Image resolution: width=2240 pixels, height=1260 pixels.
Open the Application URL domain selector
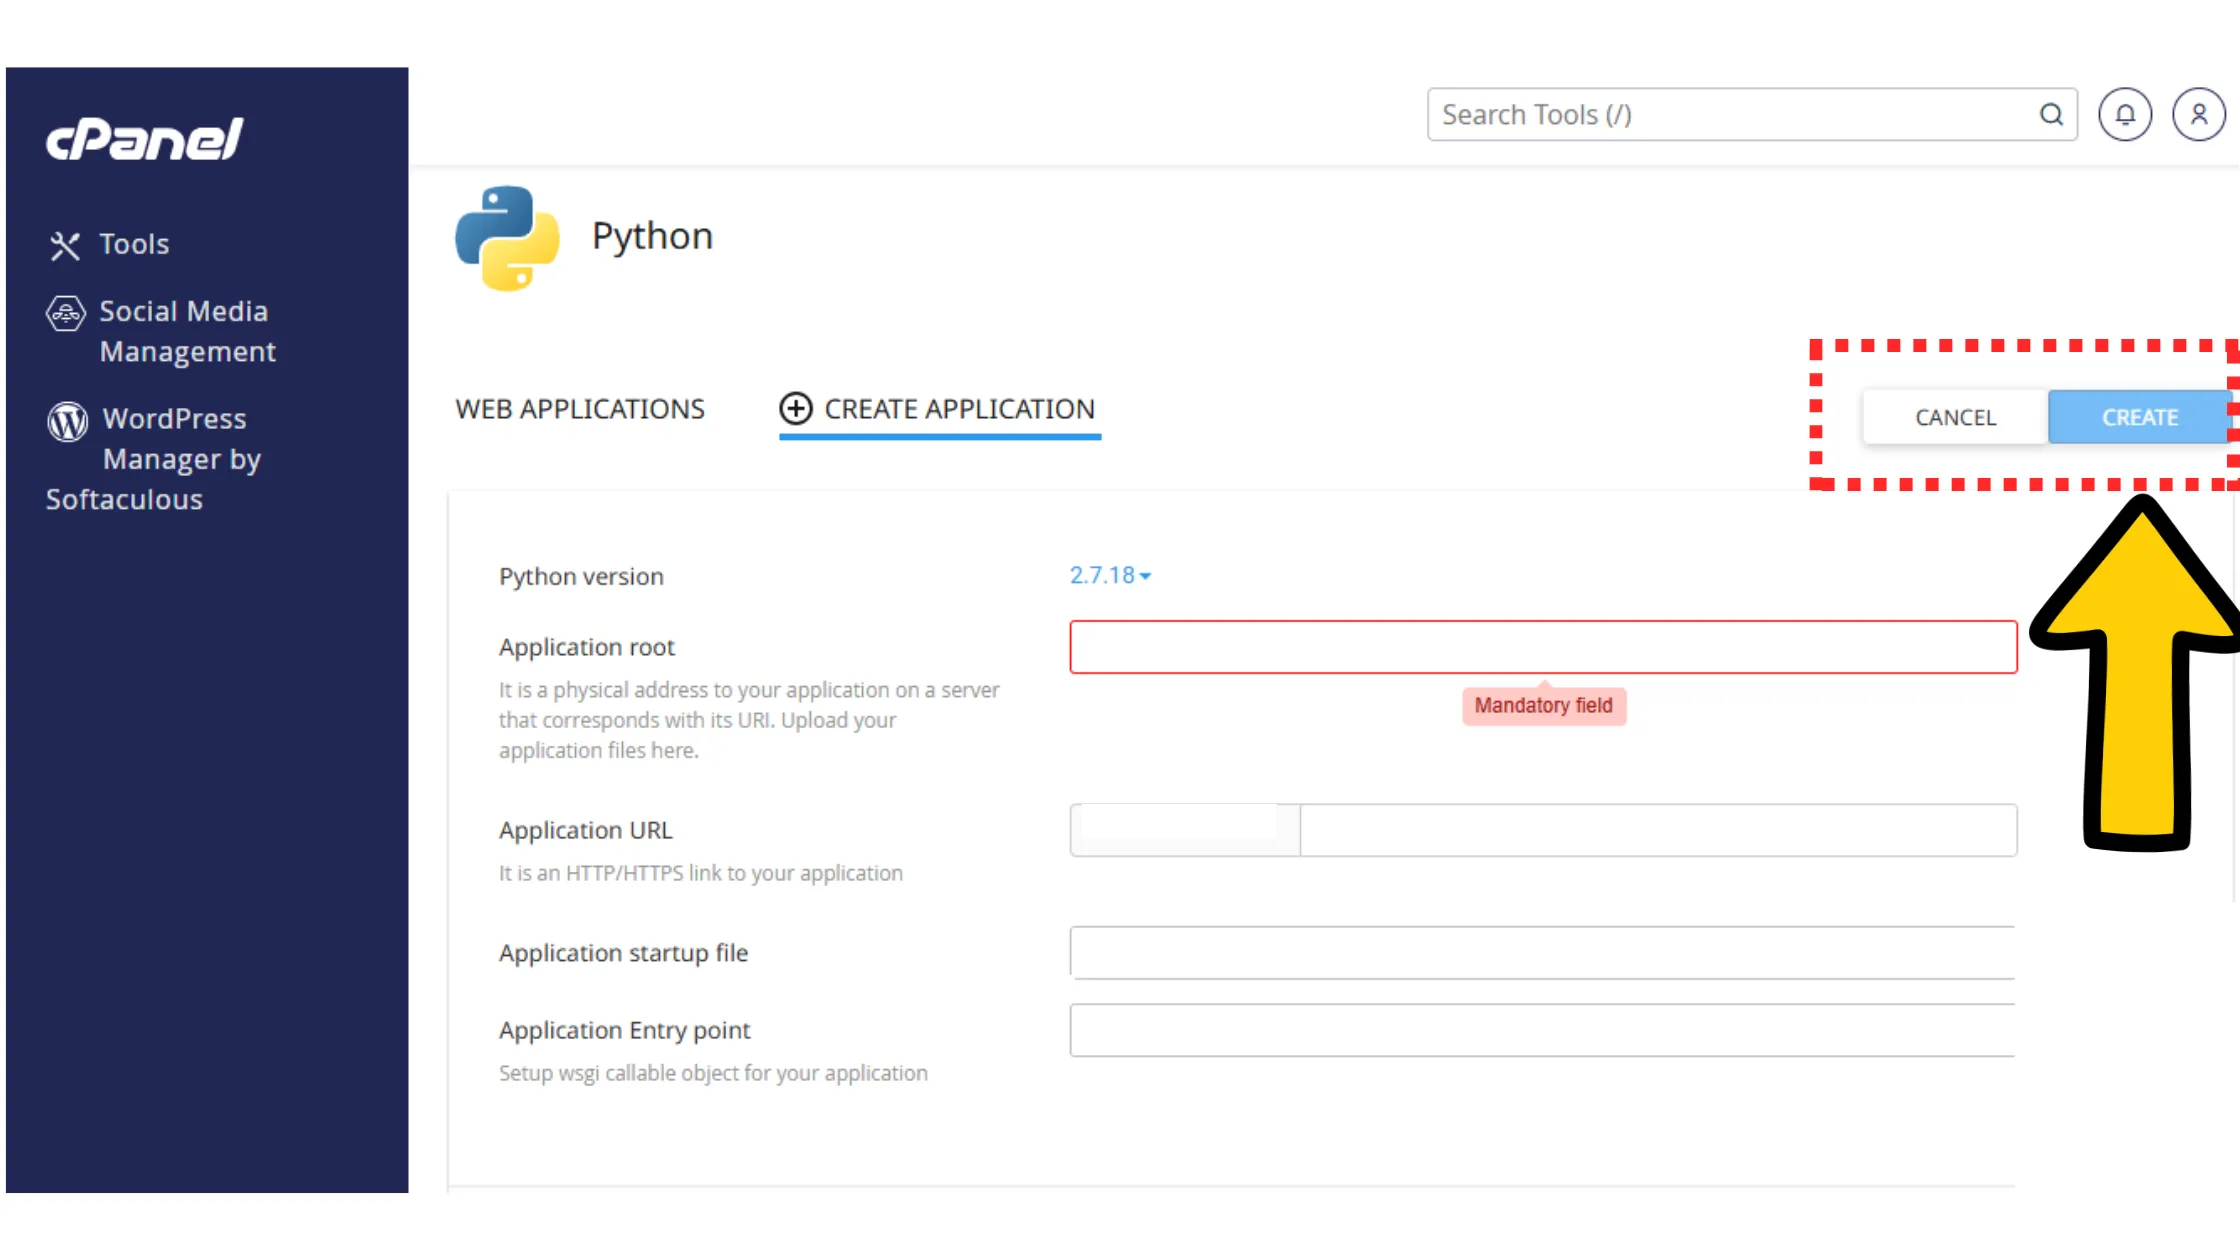(1185, 830)
